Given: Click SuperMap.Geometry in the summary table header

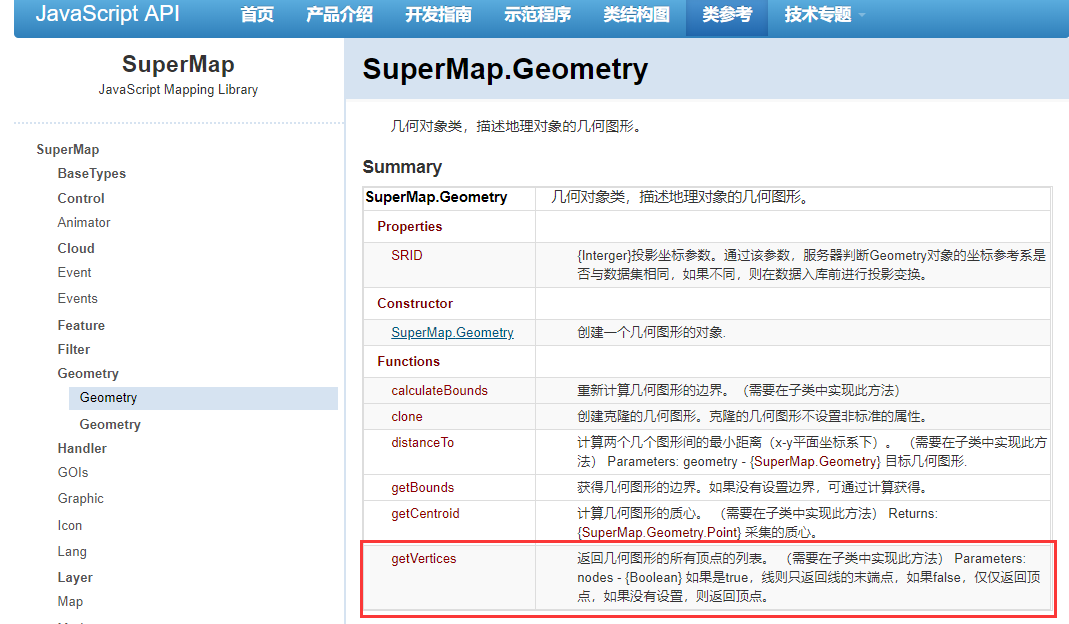Looking at the screenshot, I should (436, 197).
